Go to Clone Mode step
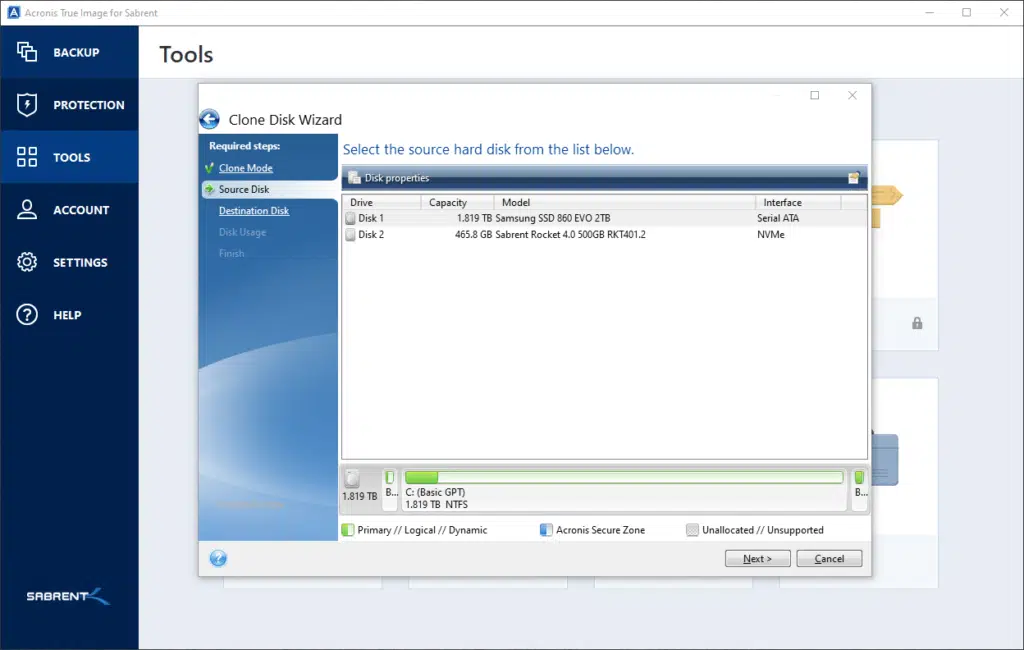Screen dimensions: 1024x650 coord(246,168)
